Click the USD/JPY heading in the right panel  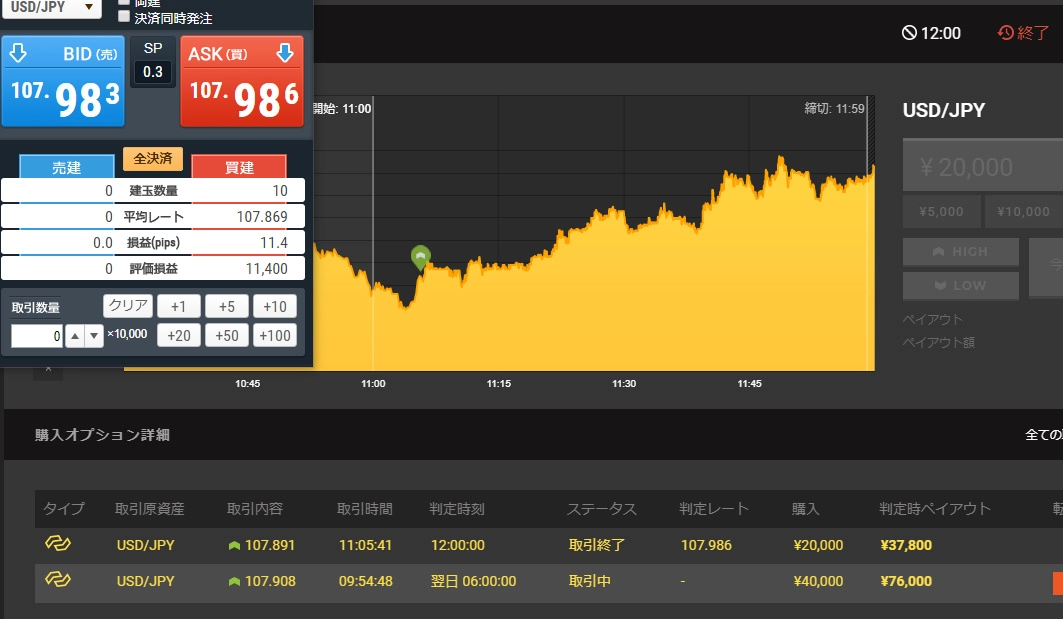944,110
